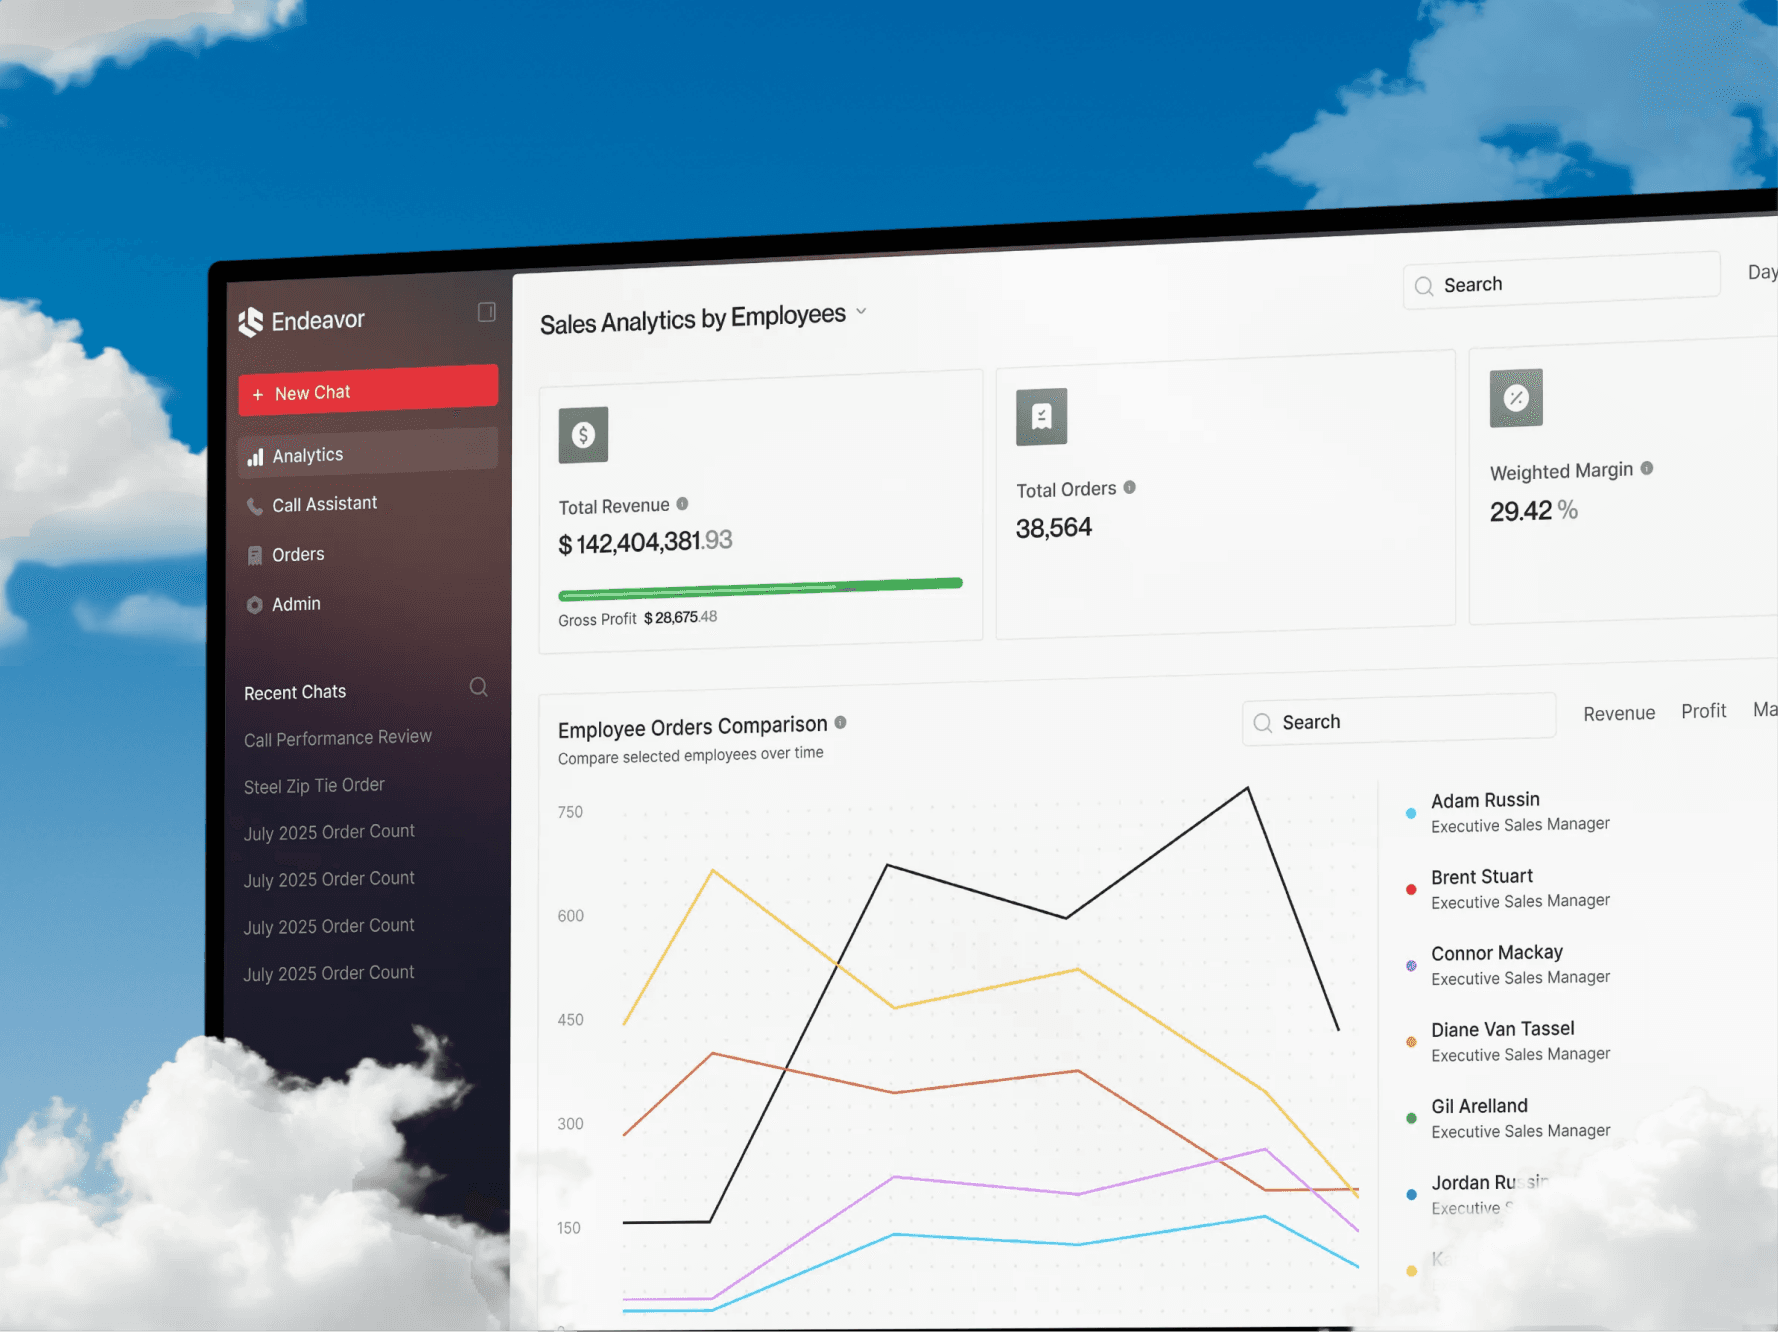Toggle Gil Arelland in the chart legend
This screenshot has height=1332, width=1778.
[1508, 1118]
